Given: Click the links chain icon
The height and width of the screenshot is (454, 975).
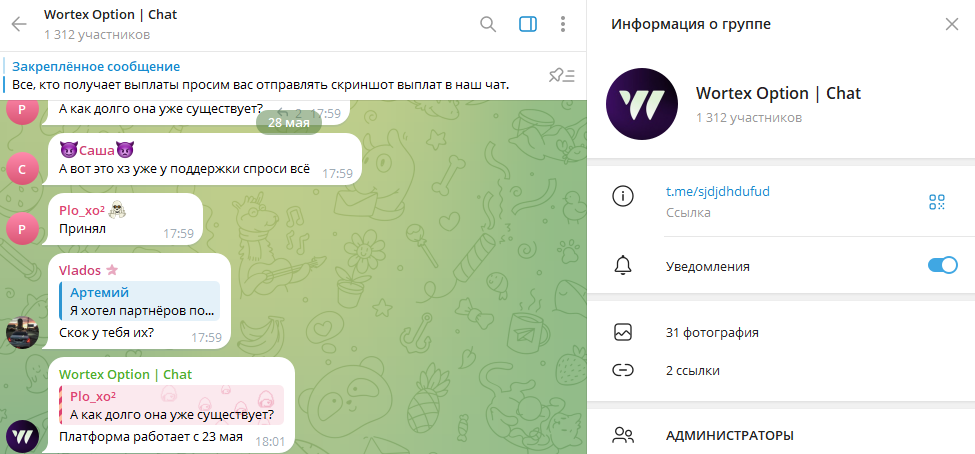Looking at the screenshot, I should click(x=622, y=371).
